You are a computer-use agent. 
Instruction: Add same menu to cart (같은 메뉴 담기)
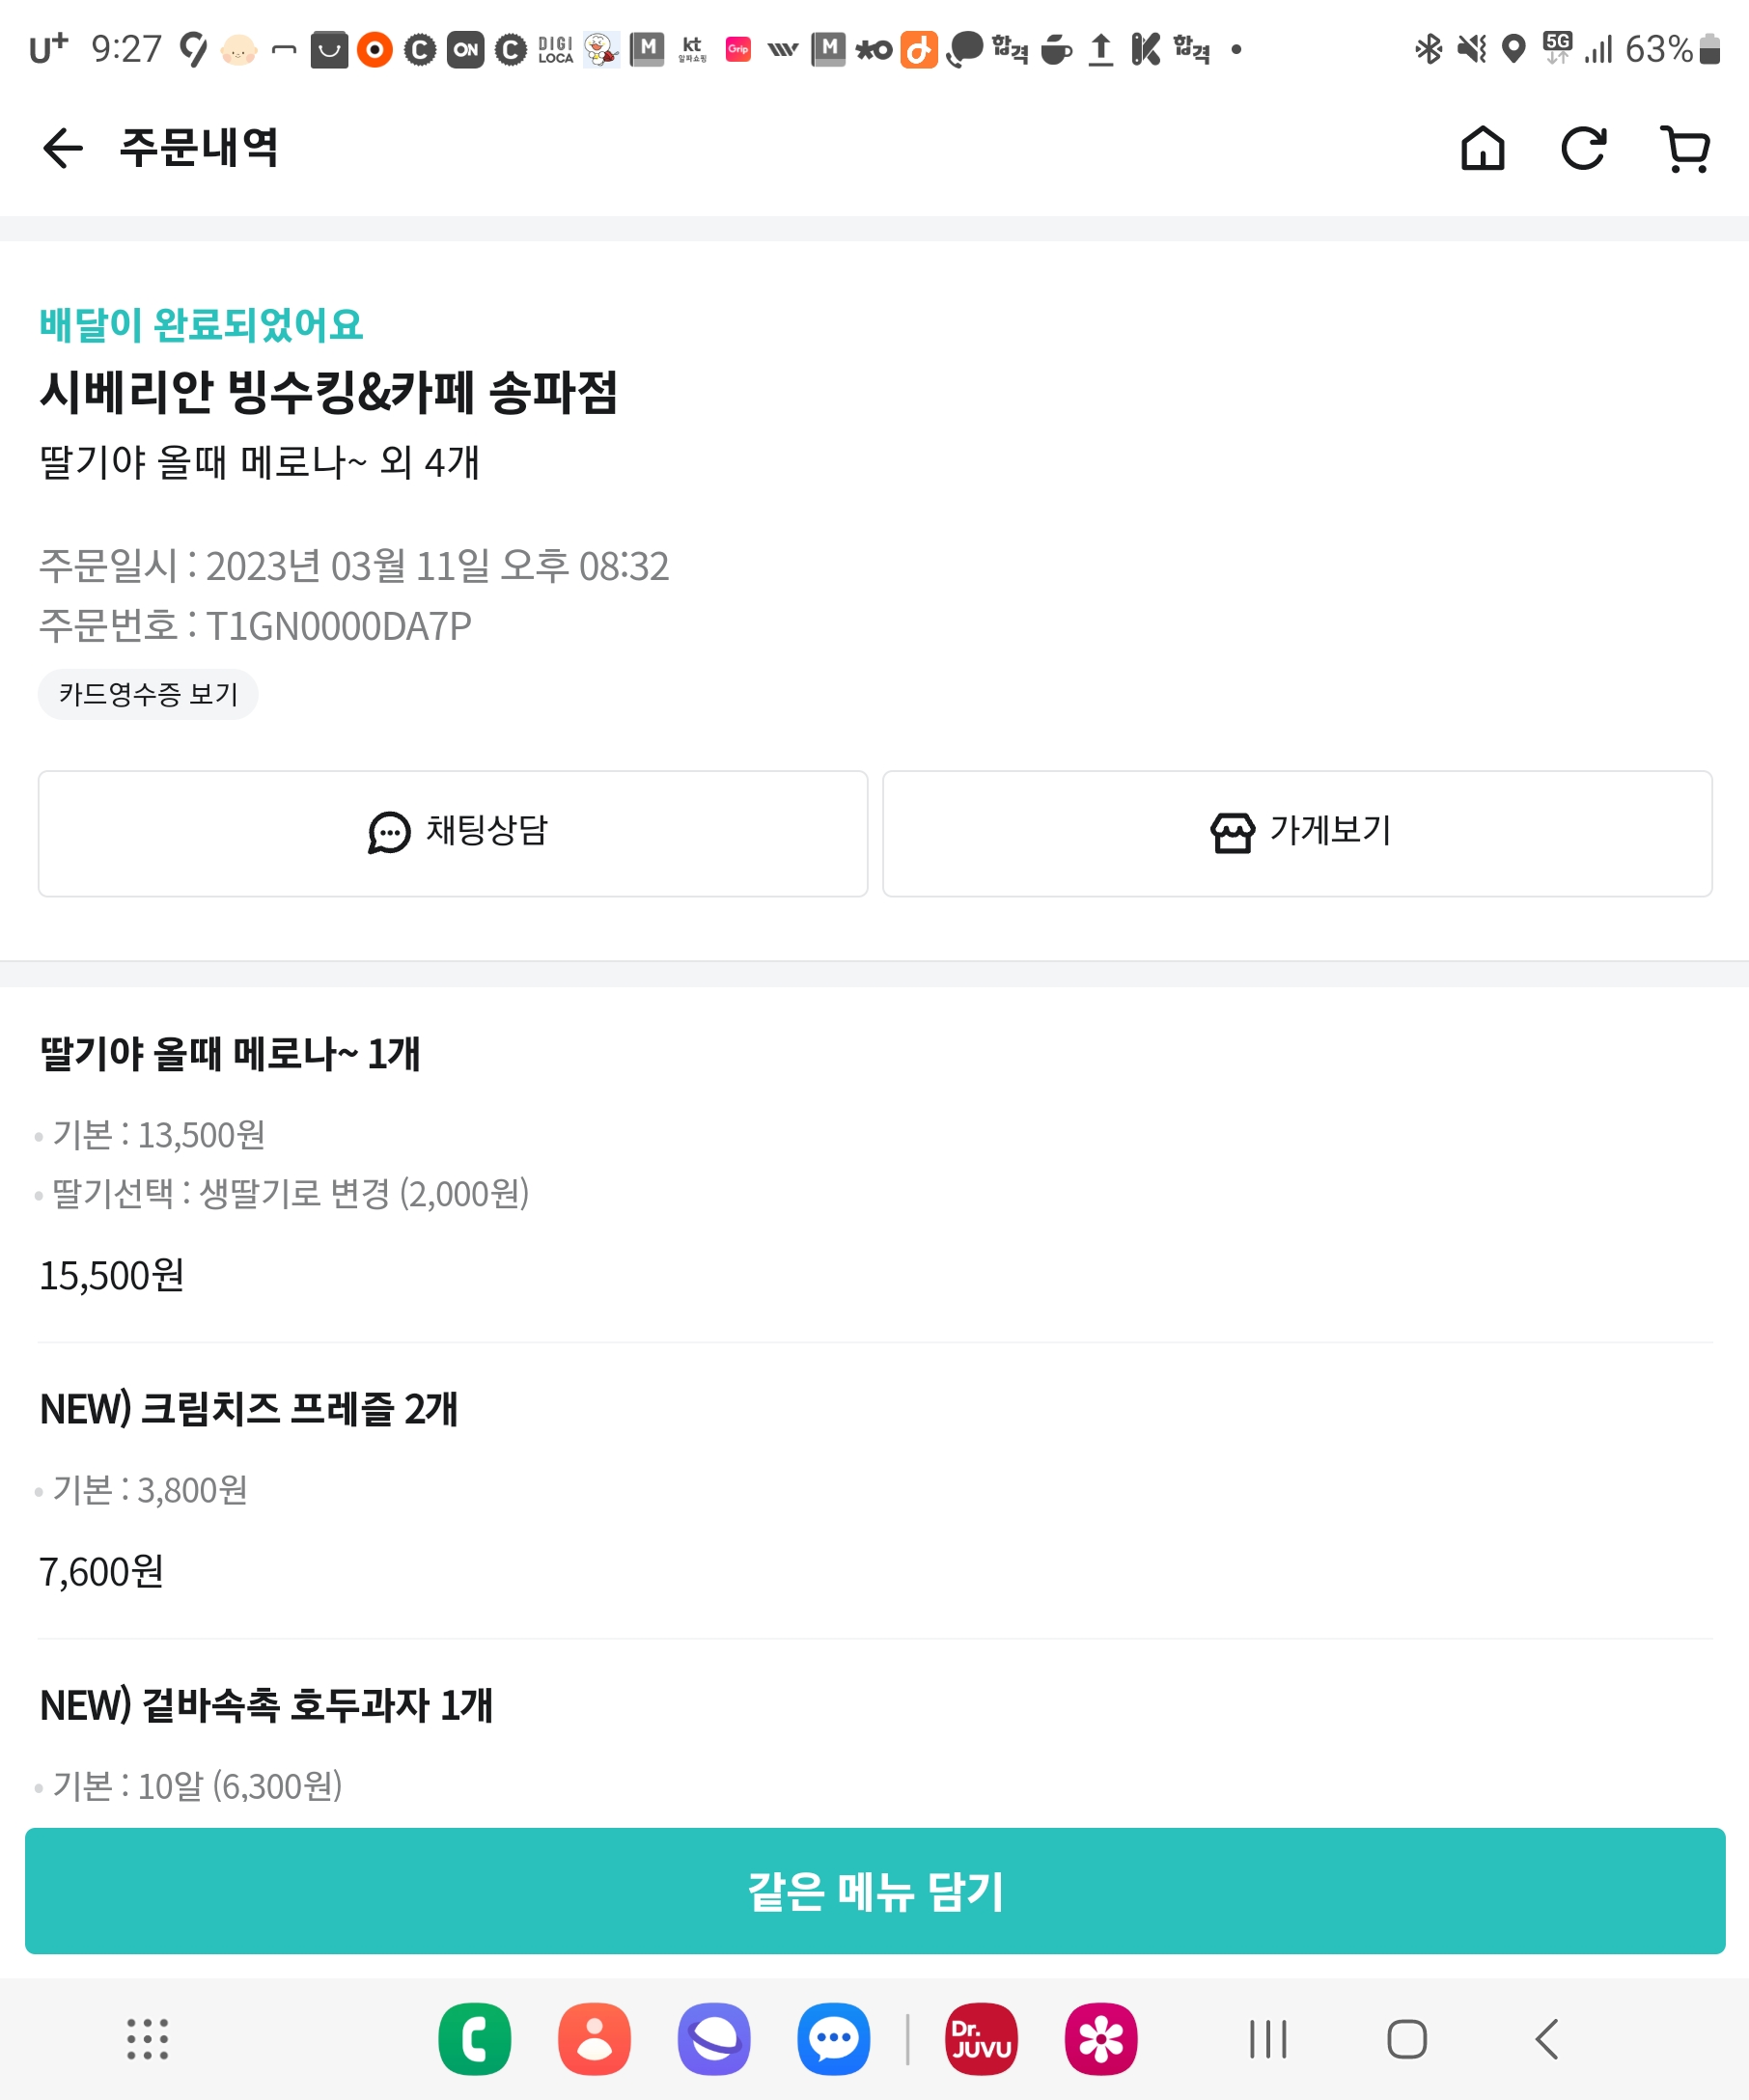pos(875,1891)
